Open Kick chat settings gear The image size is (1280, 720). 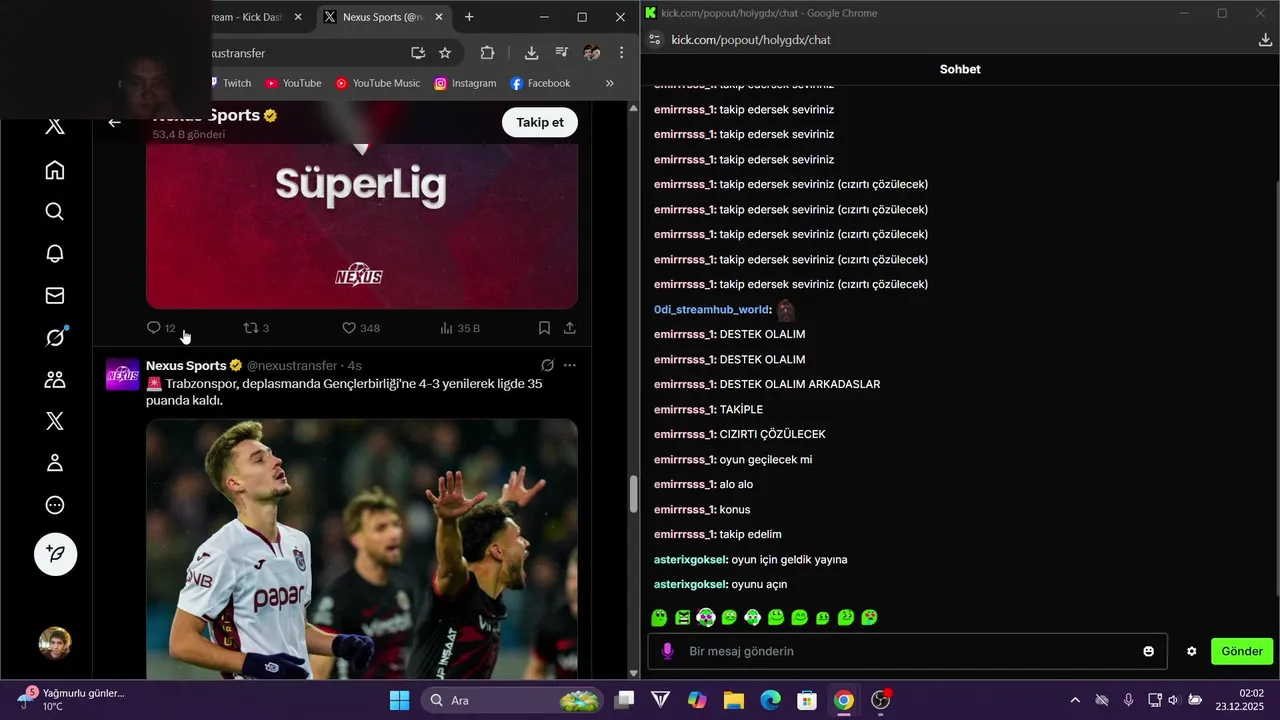point(1191,651)
